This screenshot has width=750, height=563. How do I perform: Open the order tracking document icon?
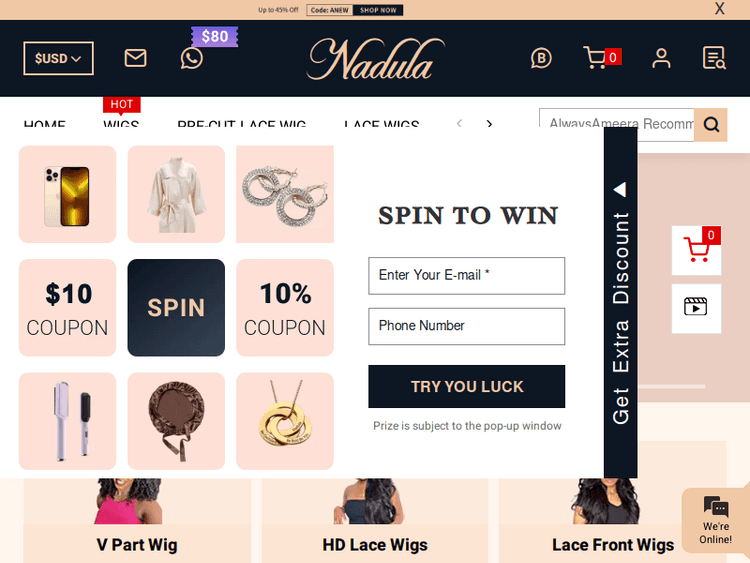click(714, 58)
